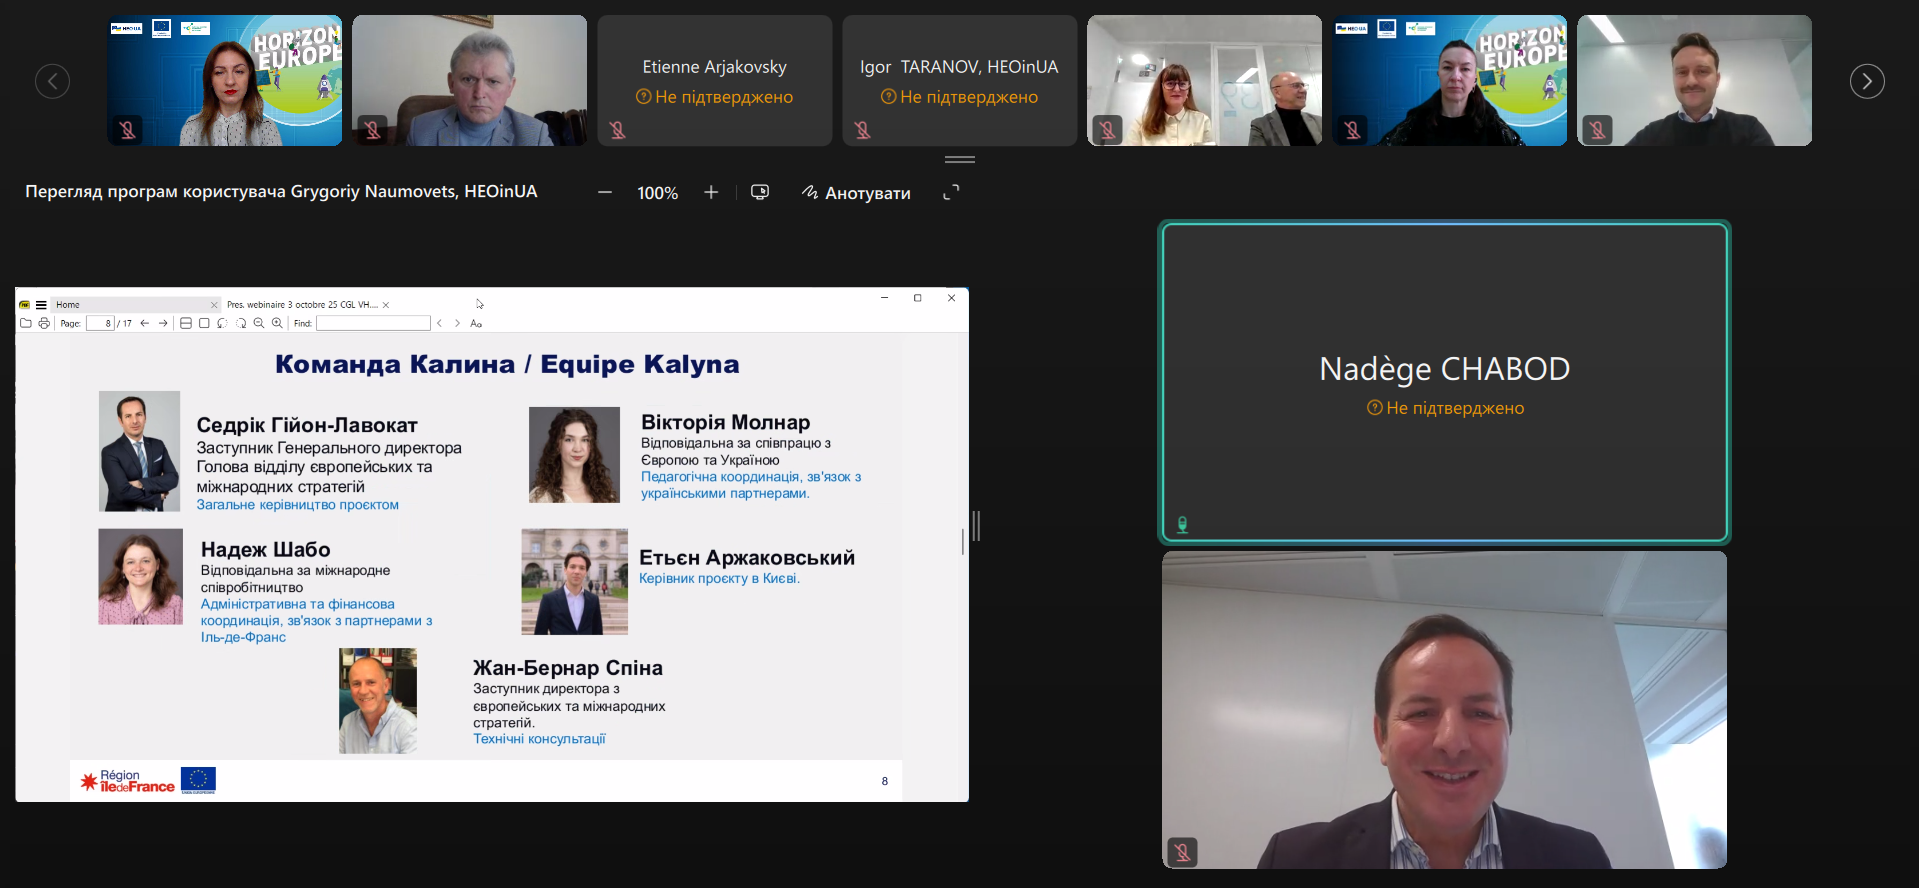
Task: Expand shared content to full screen
Action: pyautogui.click(x=951, y=192)
